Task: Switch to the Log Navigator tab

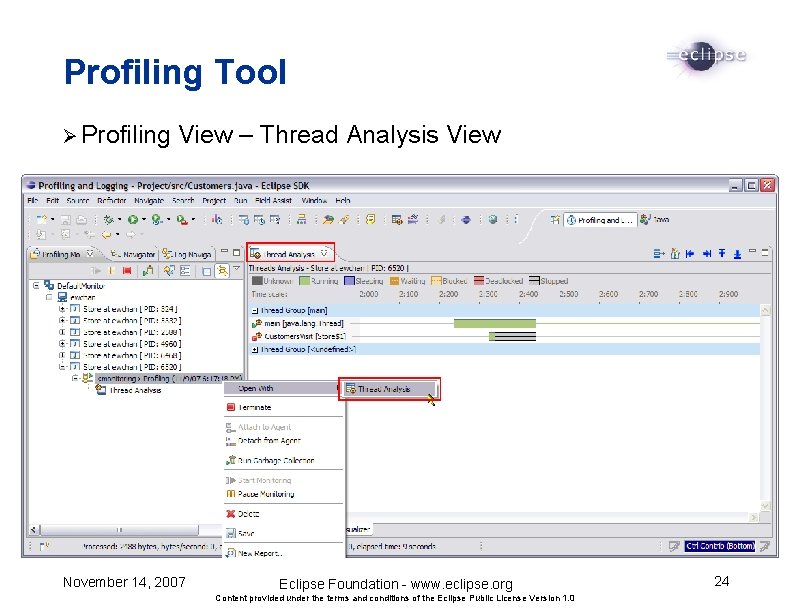Action: tap(187, 254)
